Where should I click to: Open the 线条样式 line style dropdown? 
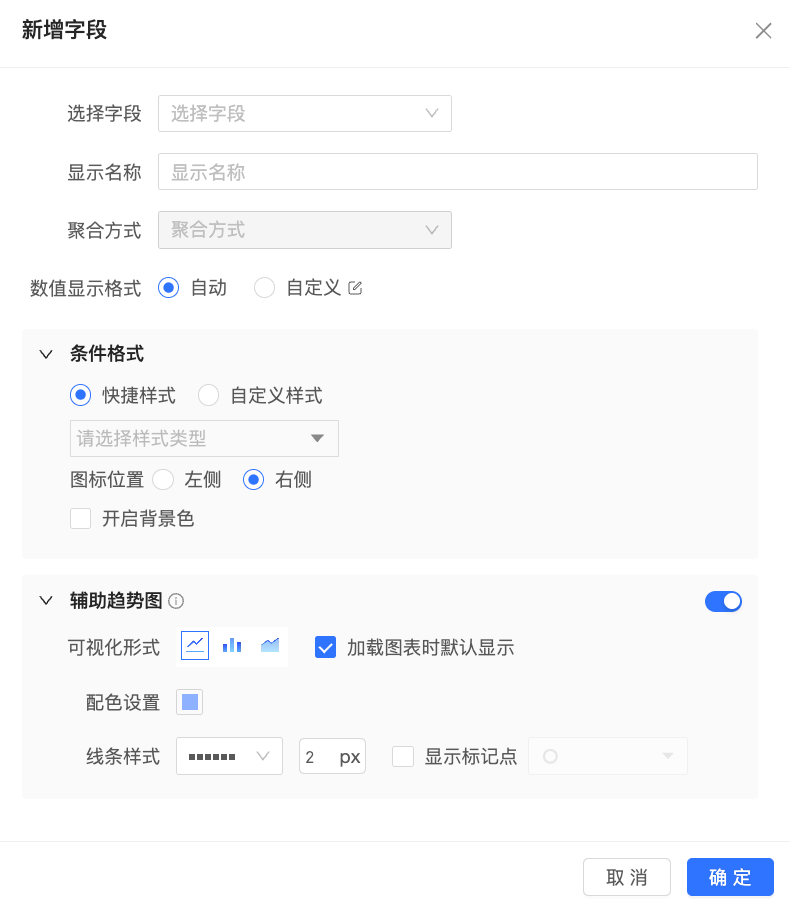click(x=229, y=756)
